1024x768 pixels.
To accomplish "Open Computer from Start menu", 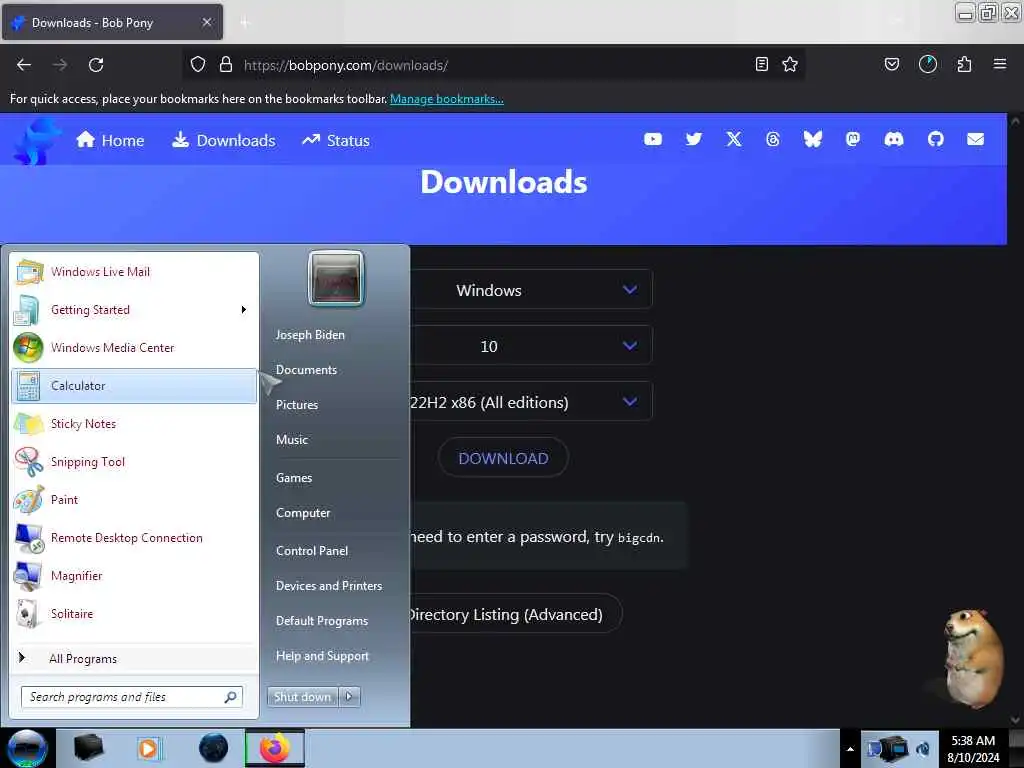I will coord(303,513).
